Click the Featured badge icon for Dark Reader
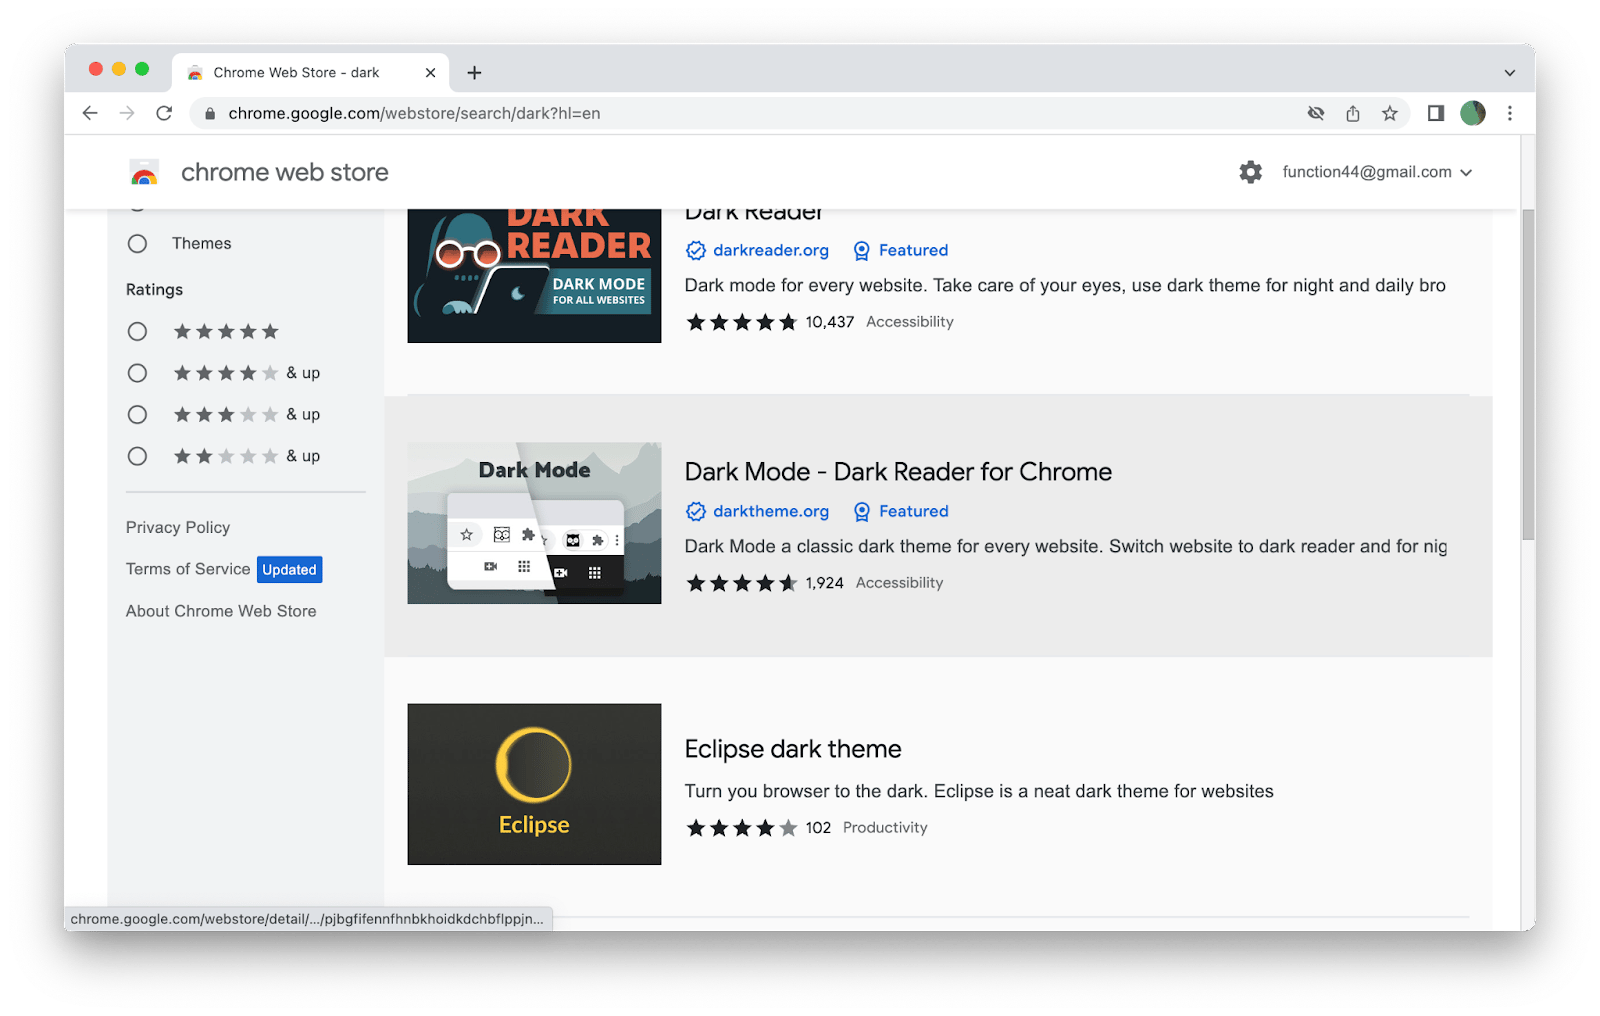1600x1016 pixels. 862,250
